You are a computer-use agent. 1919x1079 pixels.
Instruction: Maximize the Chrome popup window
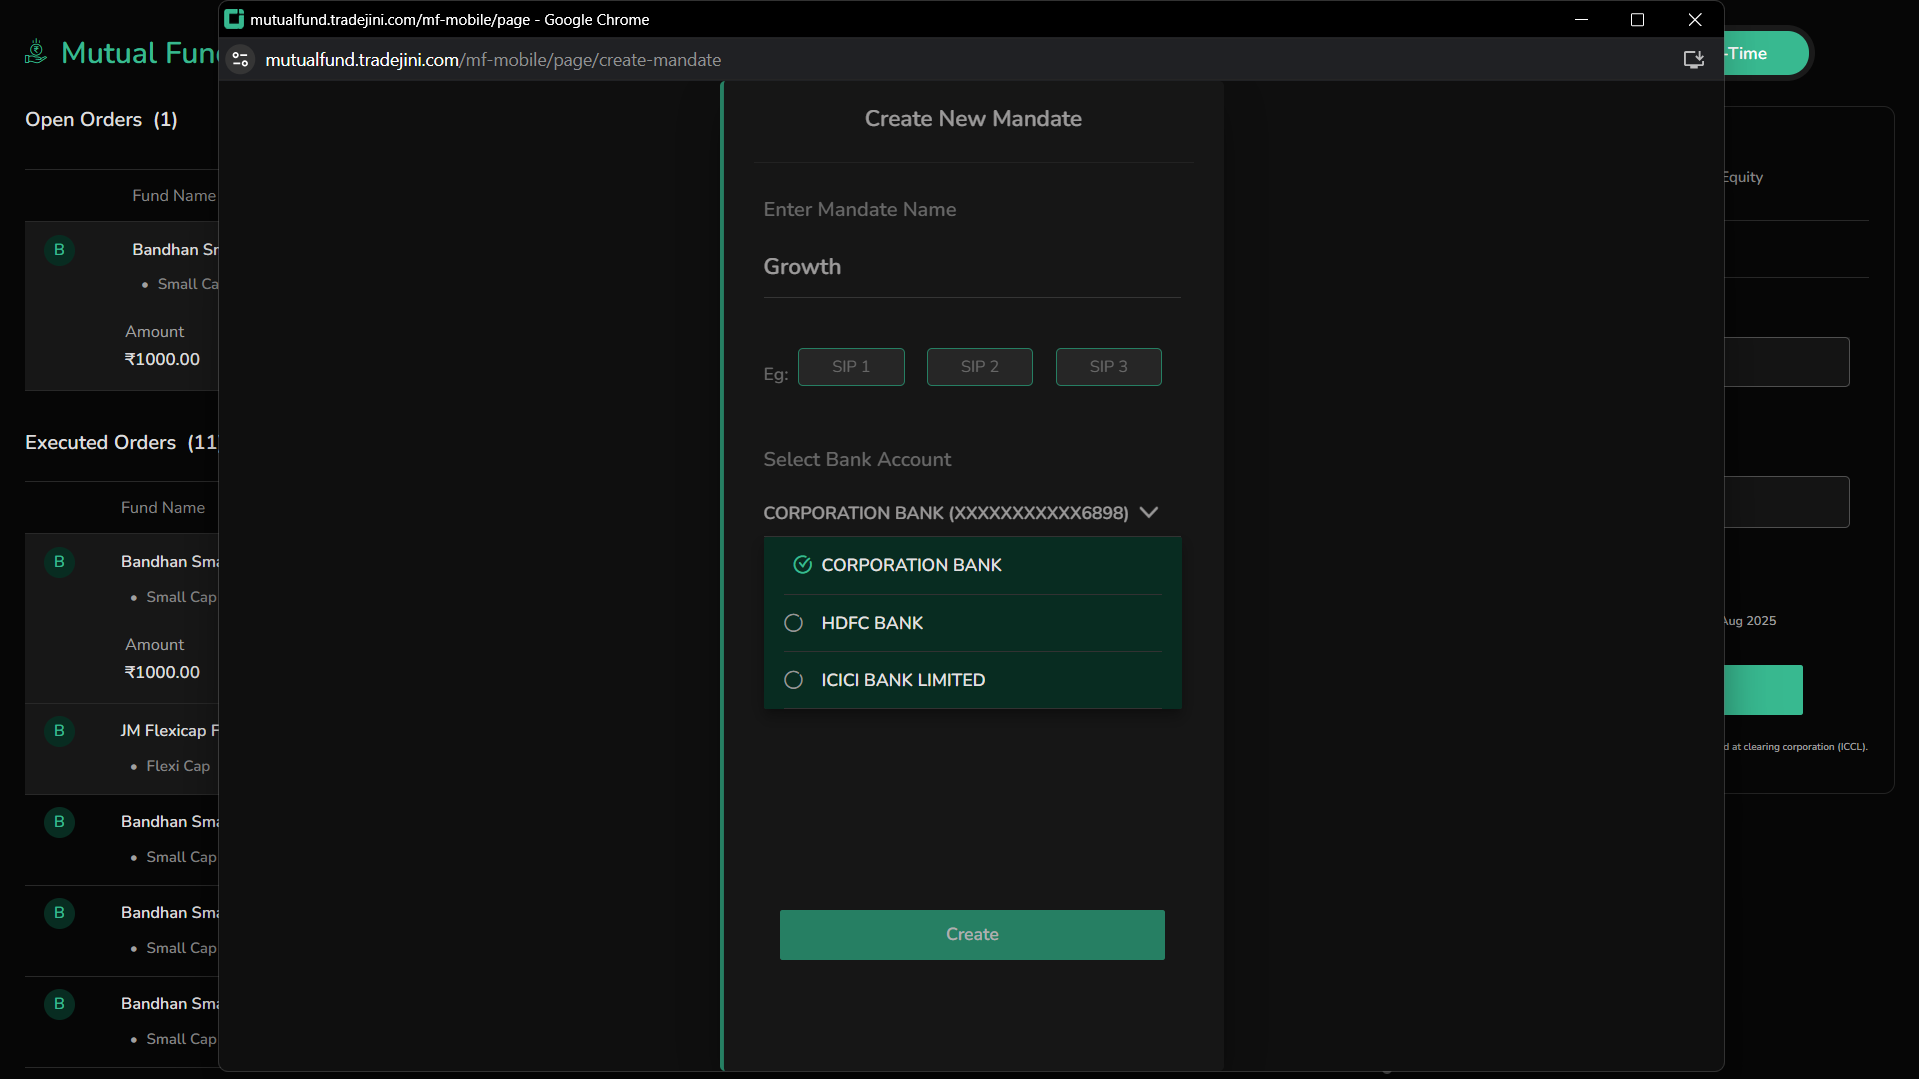[x=1637, y=19]
